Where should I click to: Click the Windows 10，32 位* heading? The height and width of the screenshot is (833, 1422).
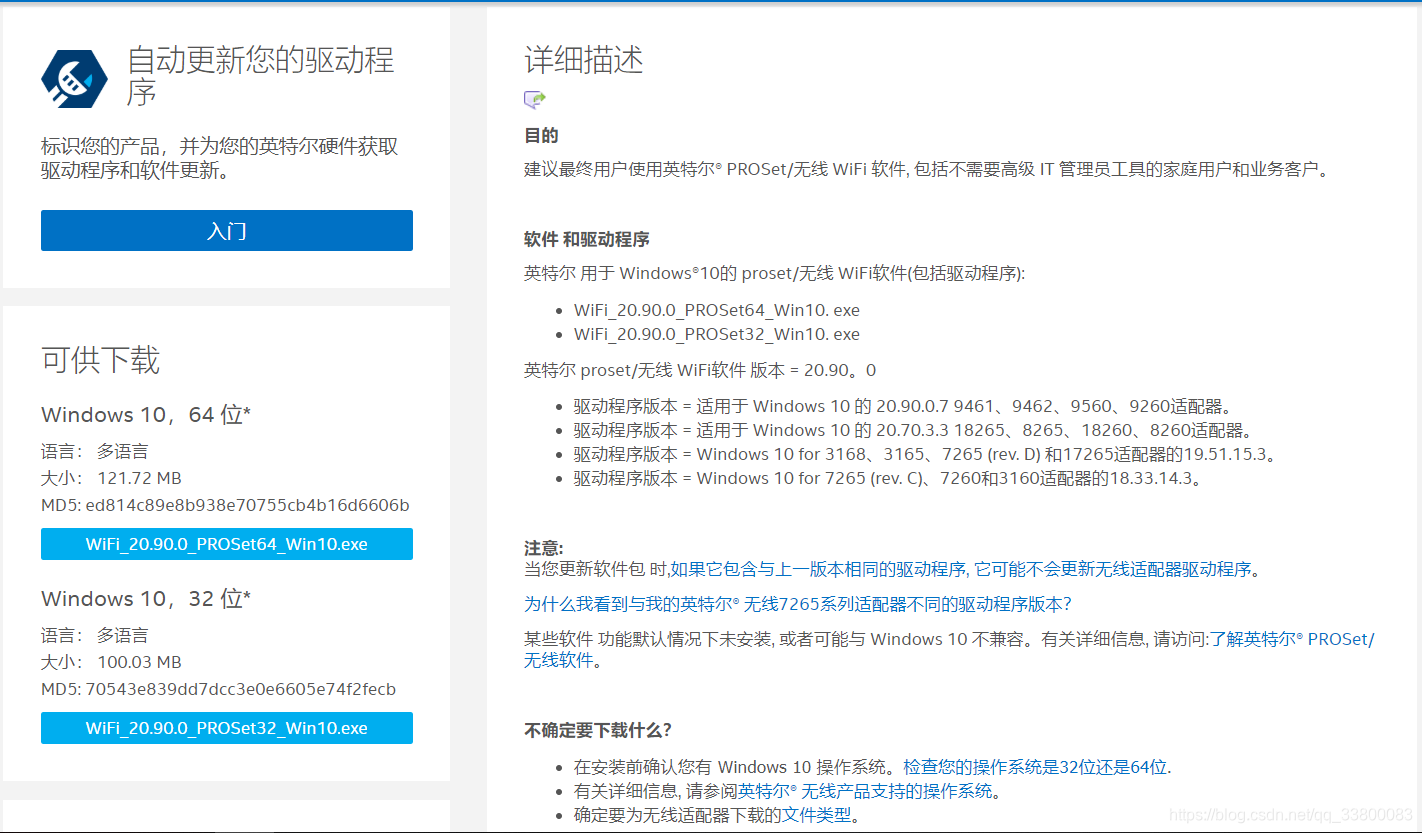(x=146, y=598)
